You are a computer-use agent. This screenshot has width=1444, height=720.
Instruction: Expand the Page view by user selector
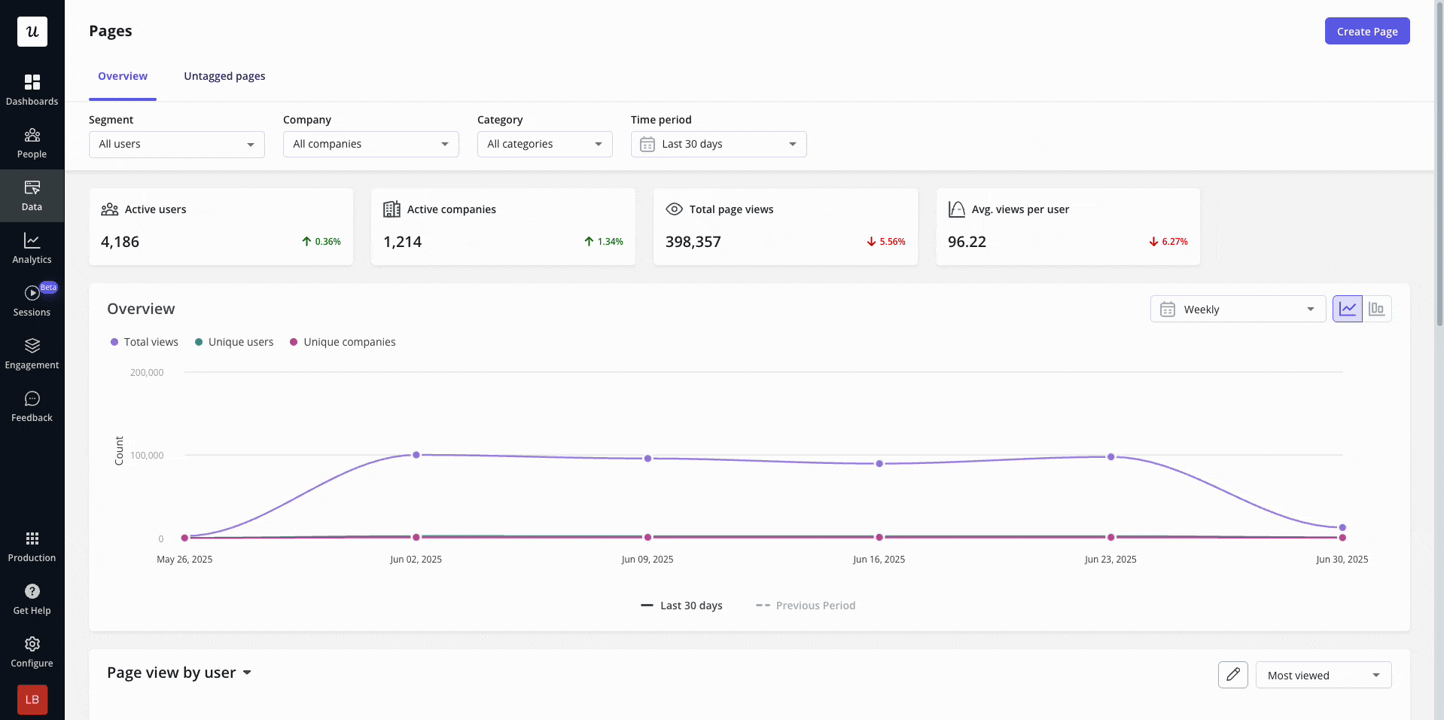coord(179,673)
